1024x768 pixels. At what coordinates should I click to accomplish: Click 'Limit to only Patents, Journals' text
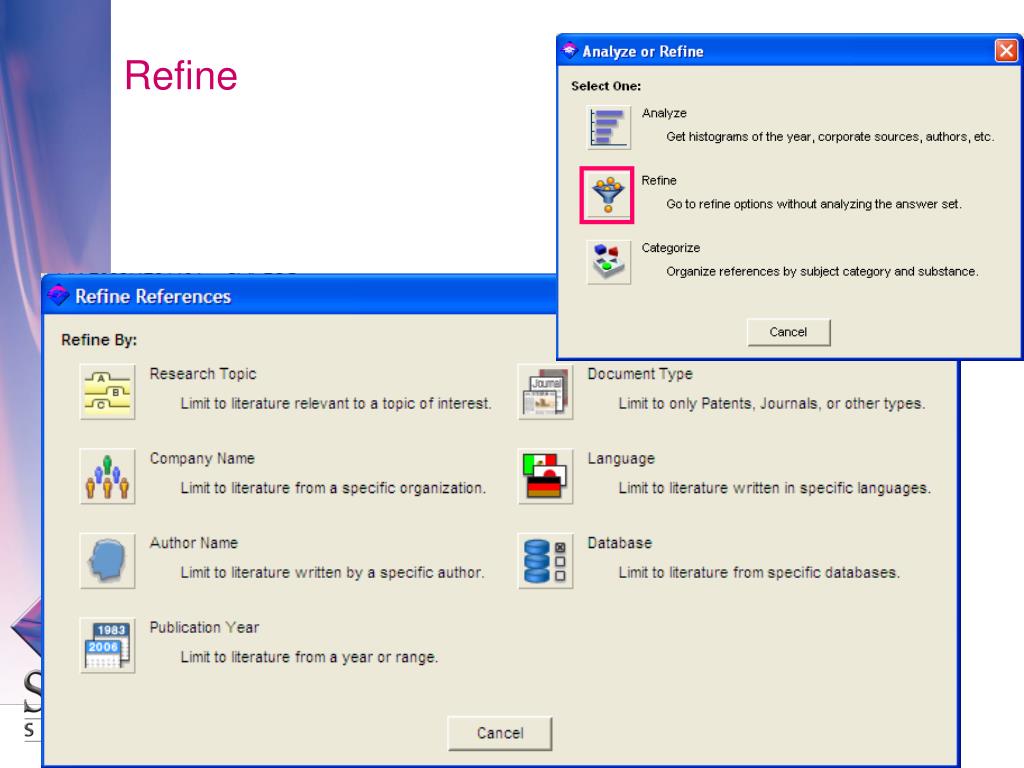click(772, 404)
